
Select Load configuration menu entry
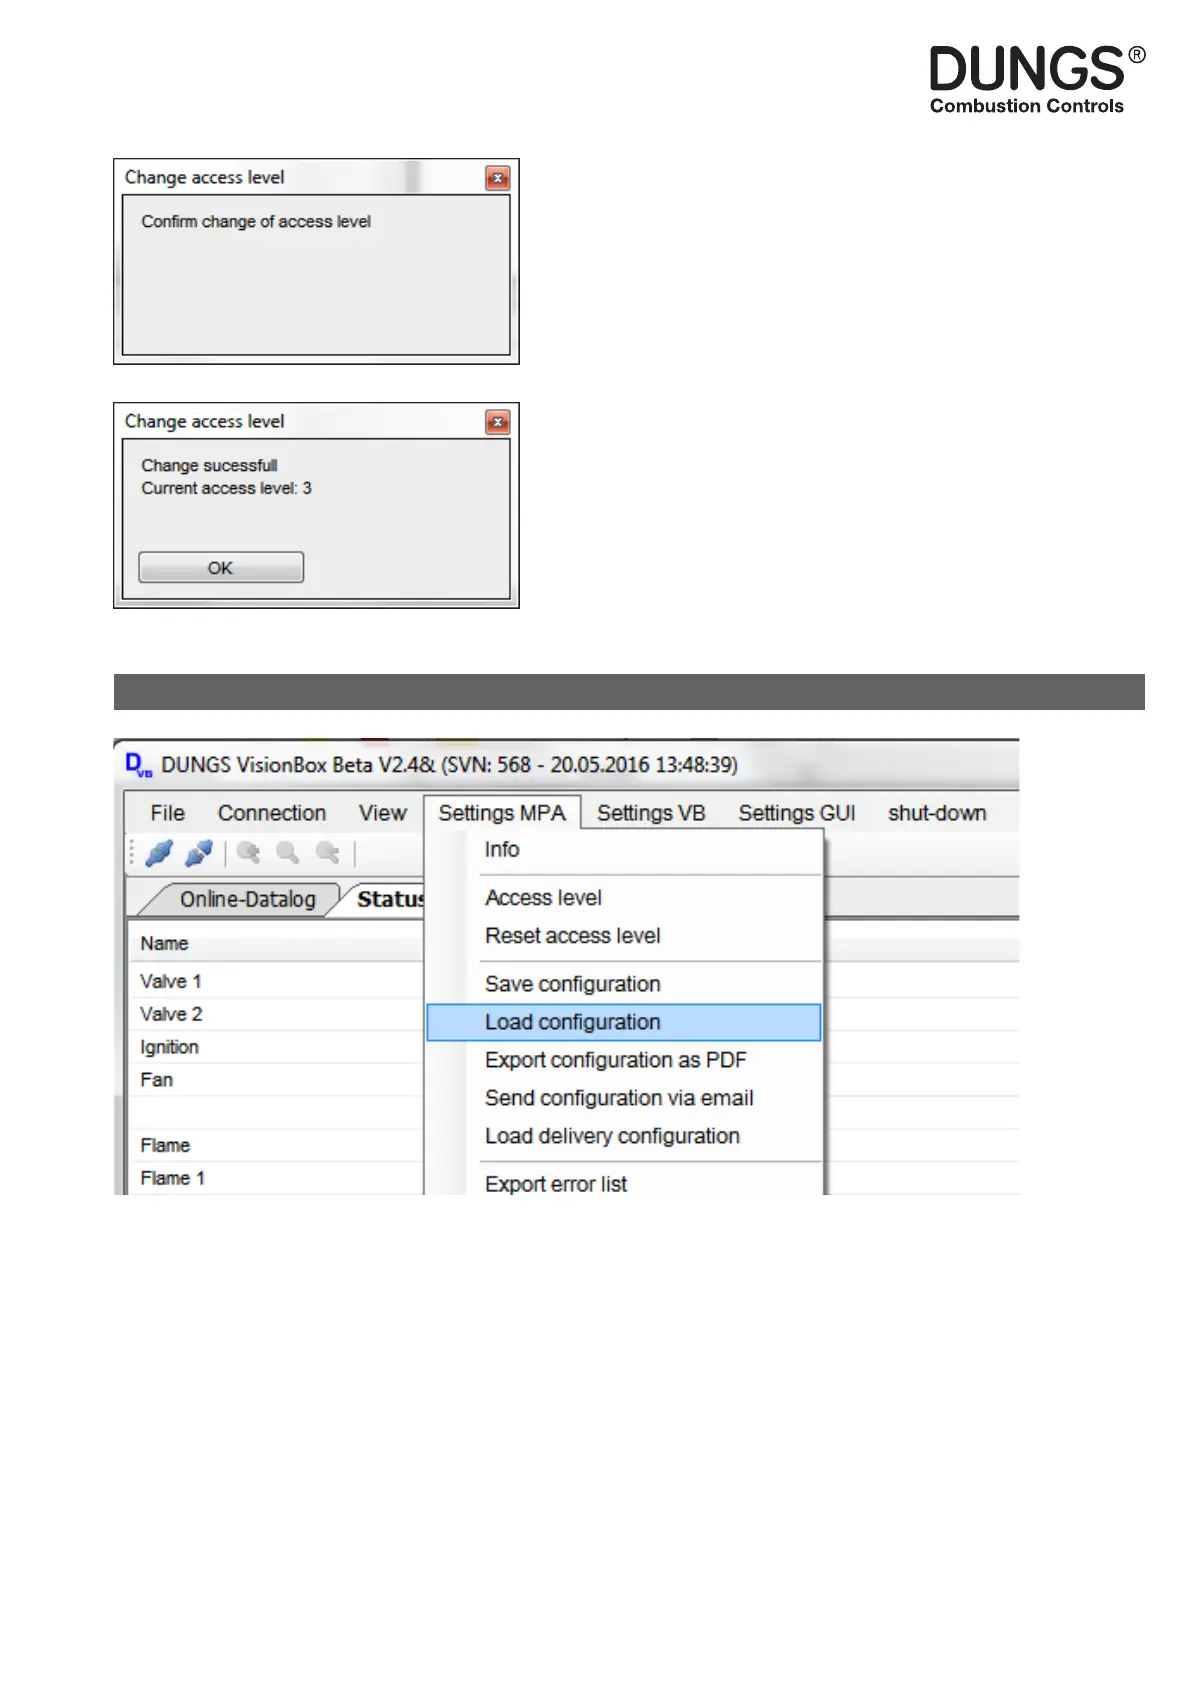tap(624, 1022)
